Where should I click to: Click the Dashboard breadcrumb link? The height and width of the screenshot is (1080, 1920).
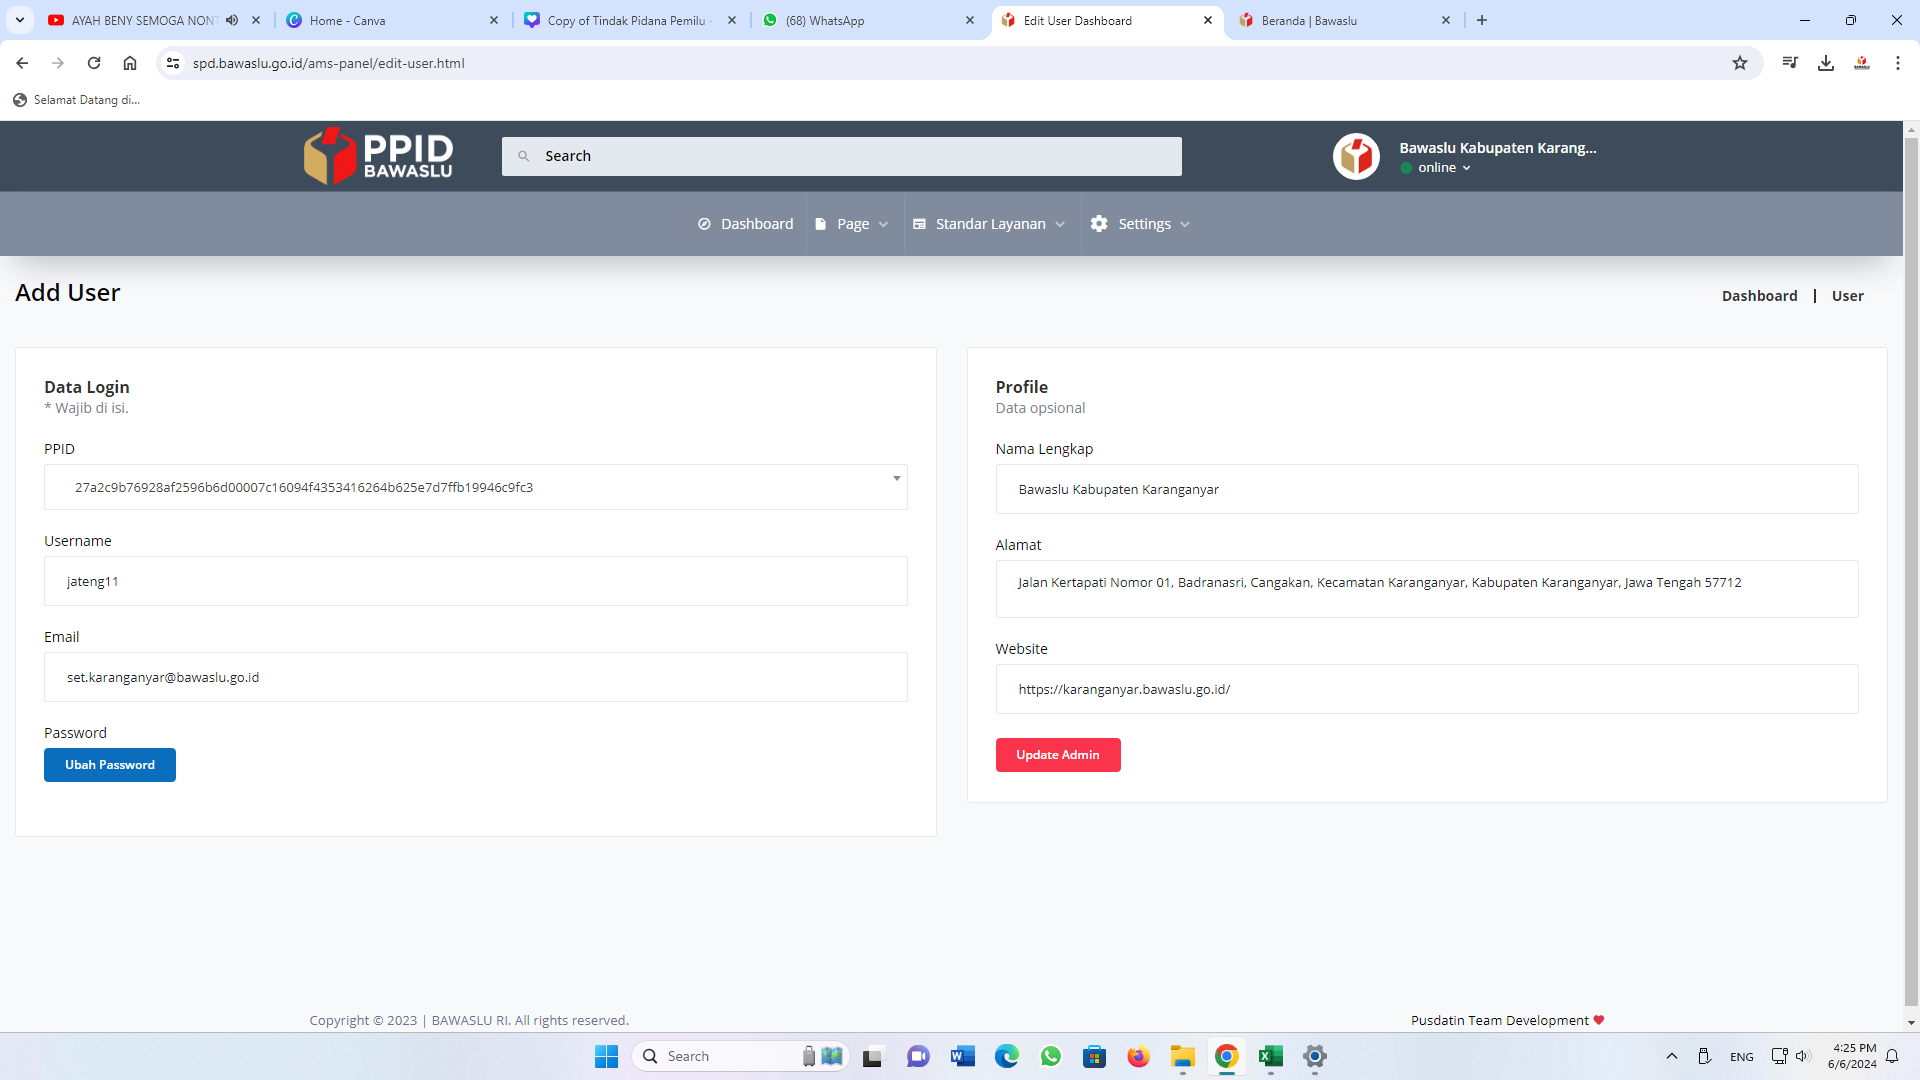(1759, 296)
